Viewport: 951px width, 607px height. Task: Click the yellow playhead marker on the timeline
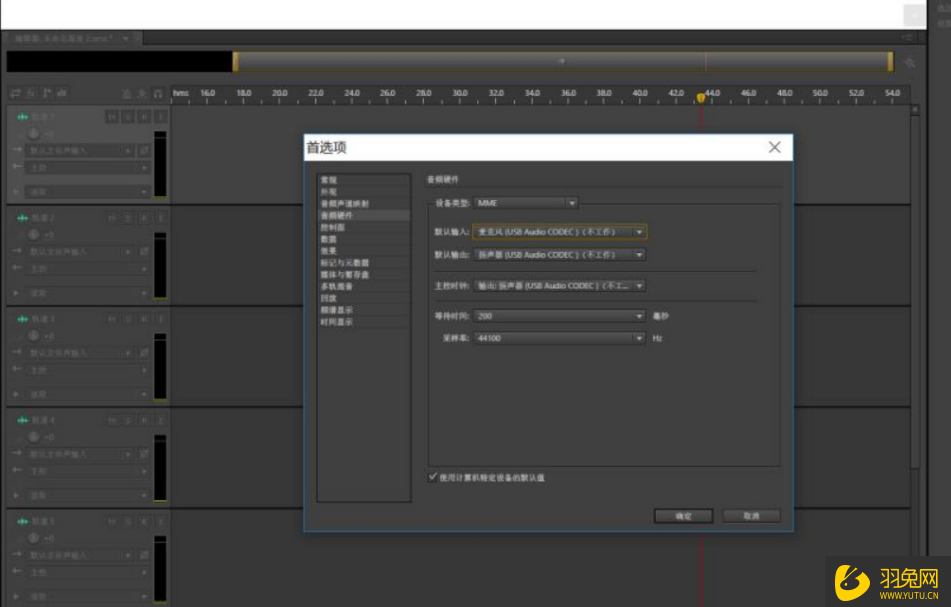701,97
